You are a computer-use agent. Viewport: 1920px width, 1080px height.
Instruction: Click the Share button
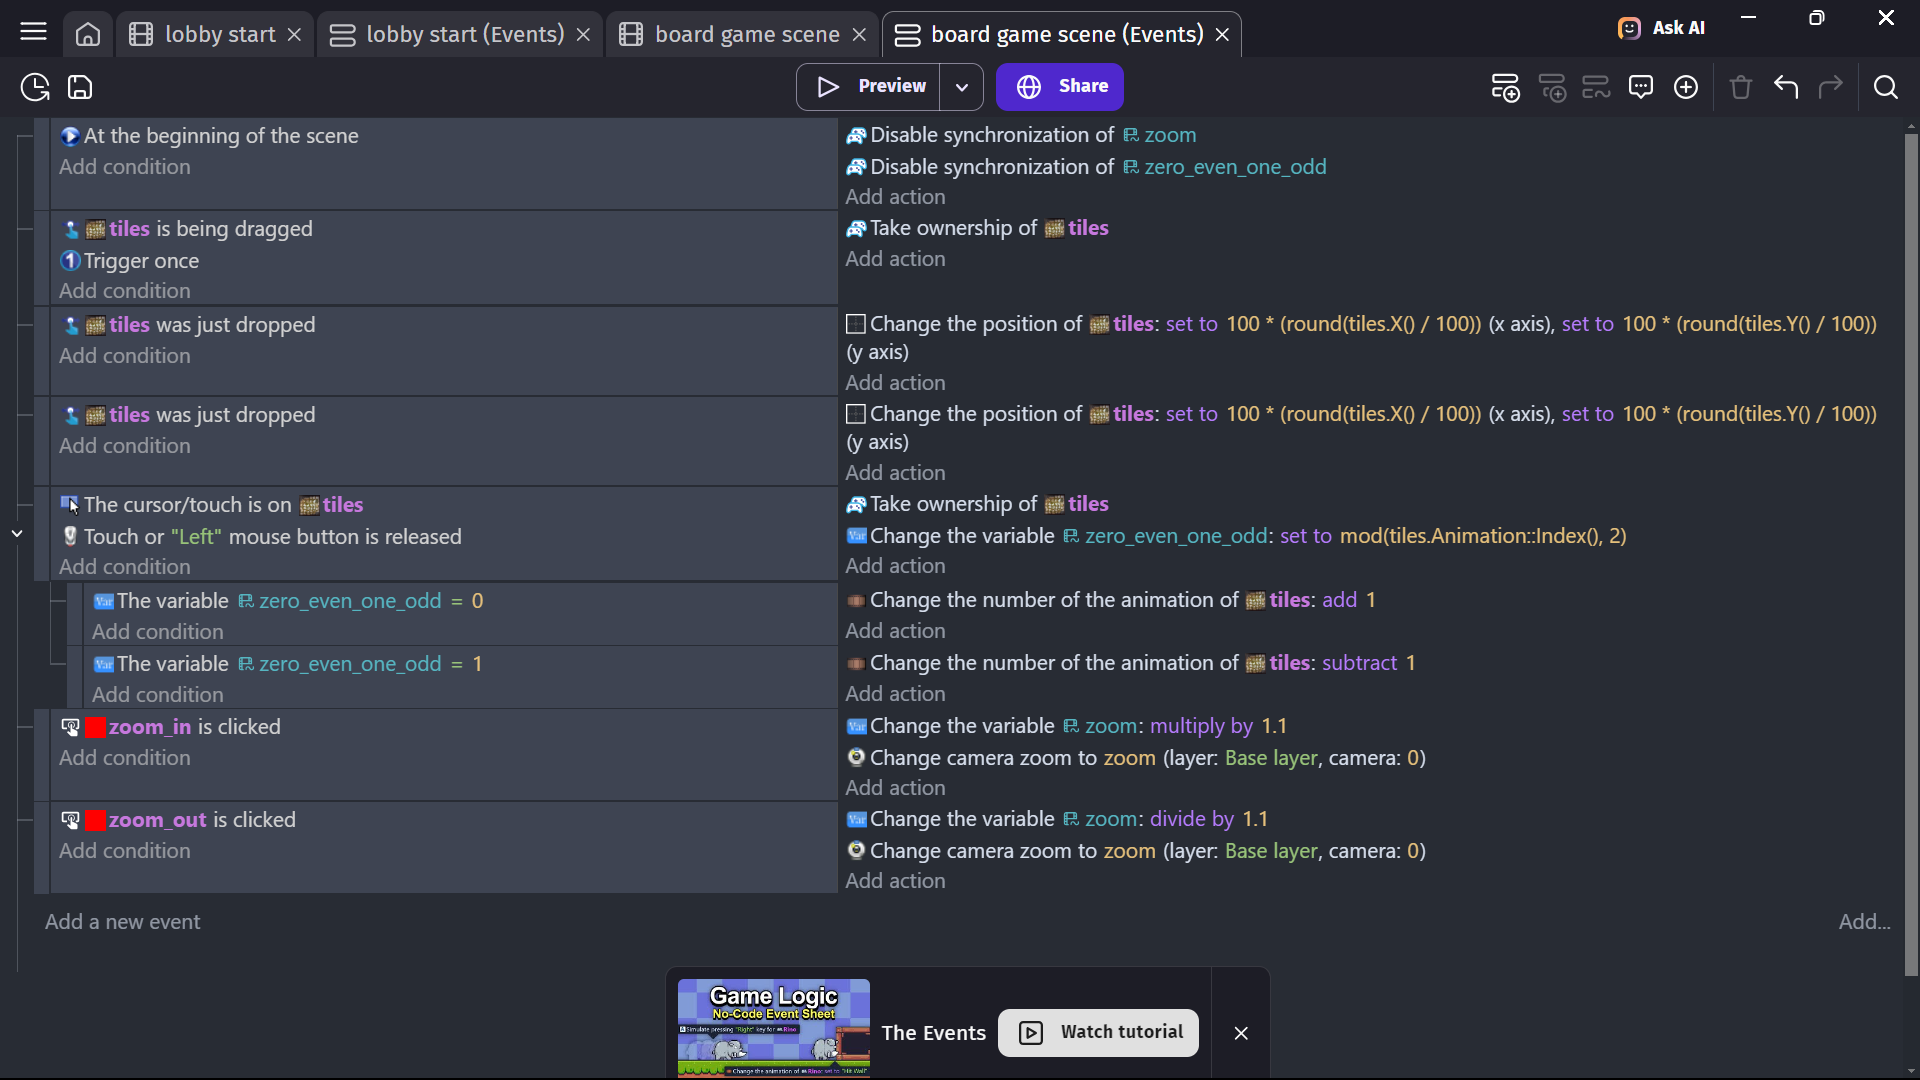coord(1060,87)
